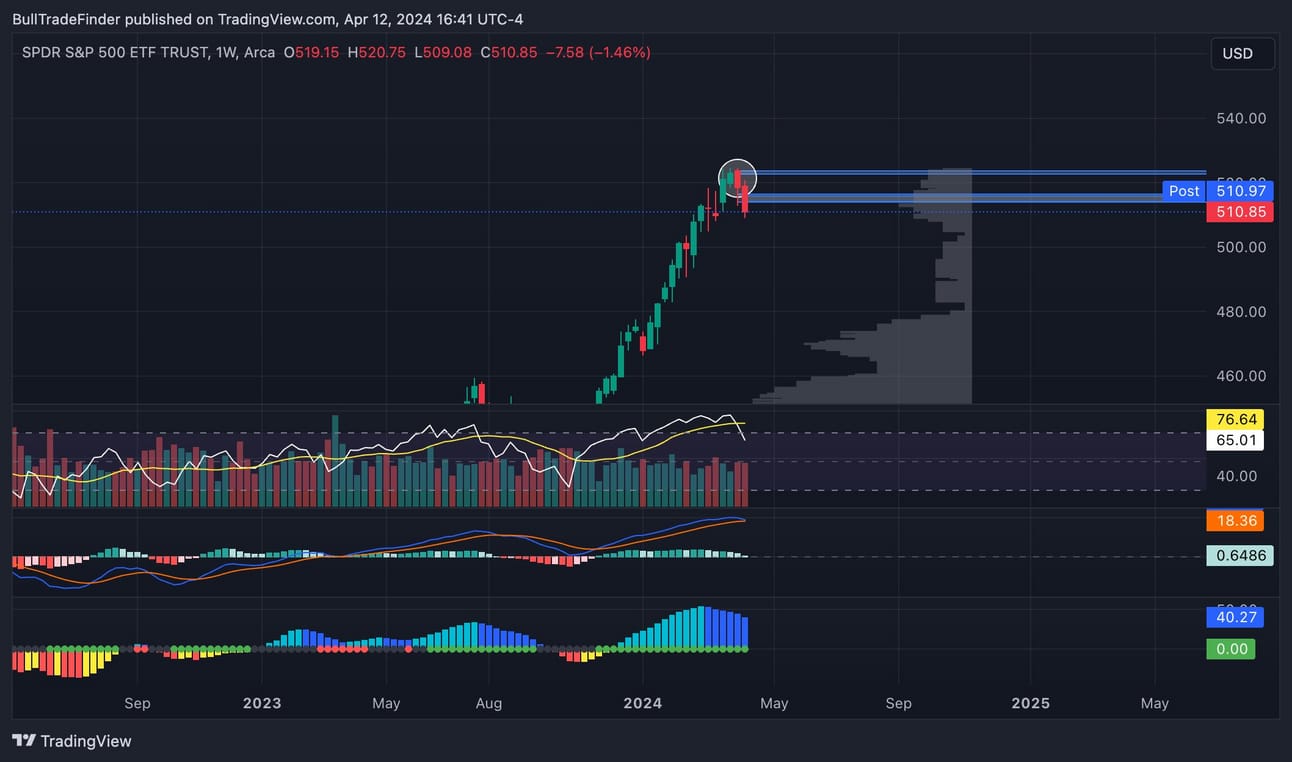
Task: Click the TradingView logo
Action: (71, 741)
